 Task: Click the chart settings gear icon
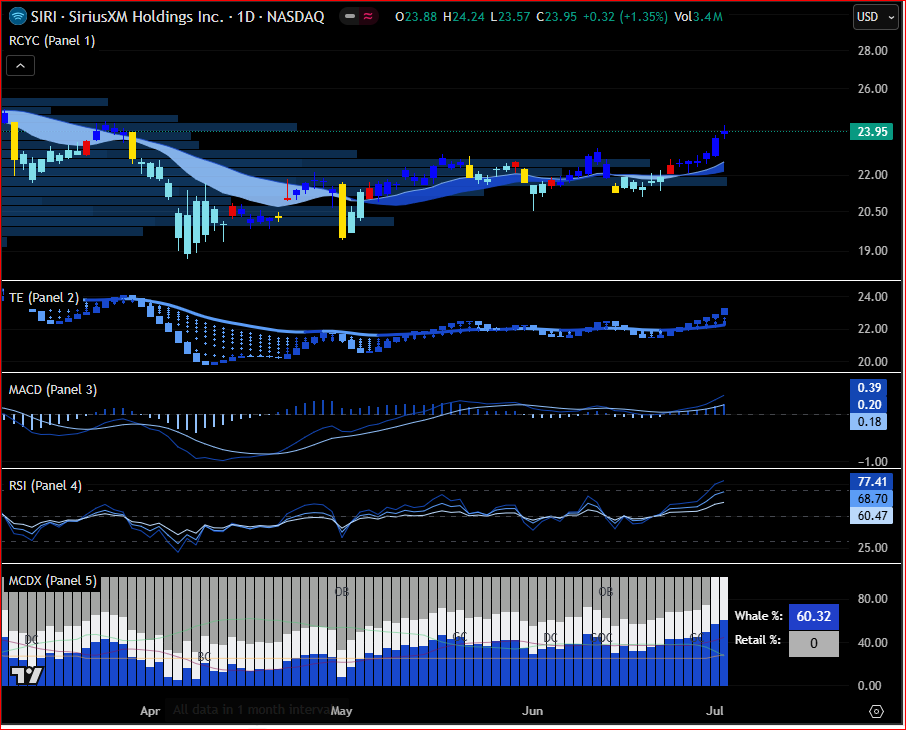(876, 711)
